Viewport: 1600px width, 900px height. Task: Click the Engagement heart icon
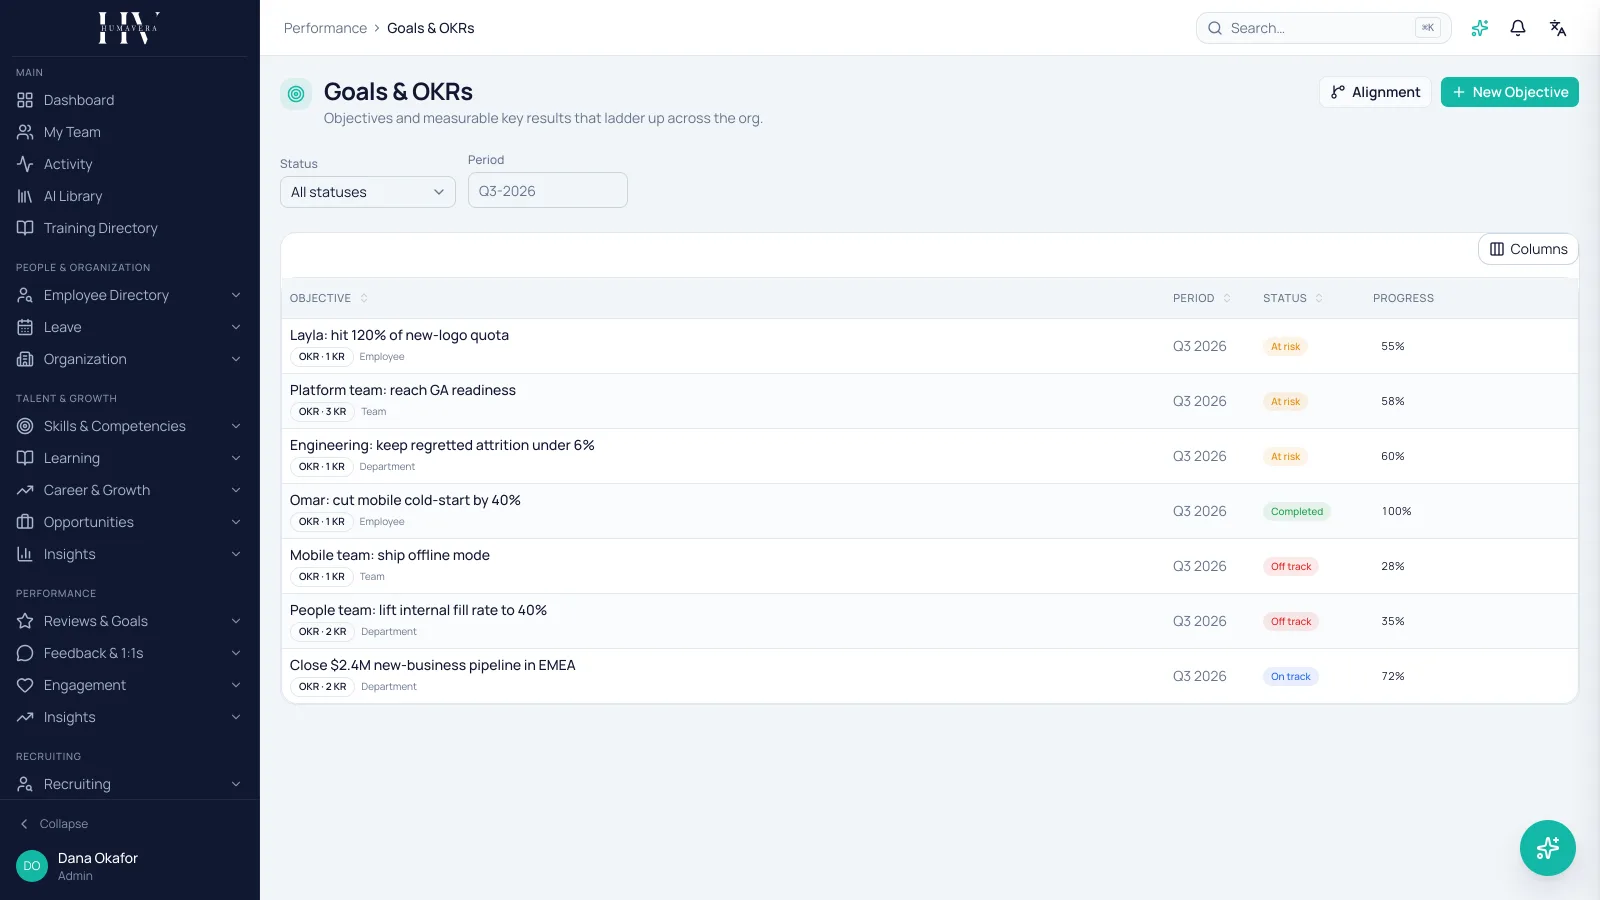(25, 685)
